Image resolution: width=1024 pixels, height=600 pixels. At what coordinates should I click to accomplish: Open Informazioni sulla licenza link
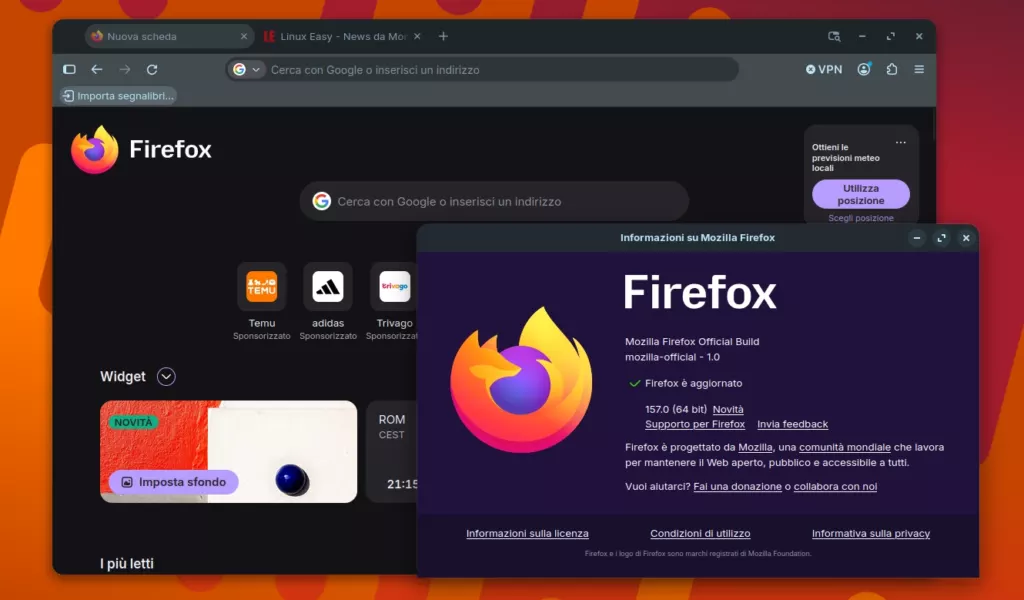pyautogui.click(x=527, y=533)
